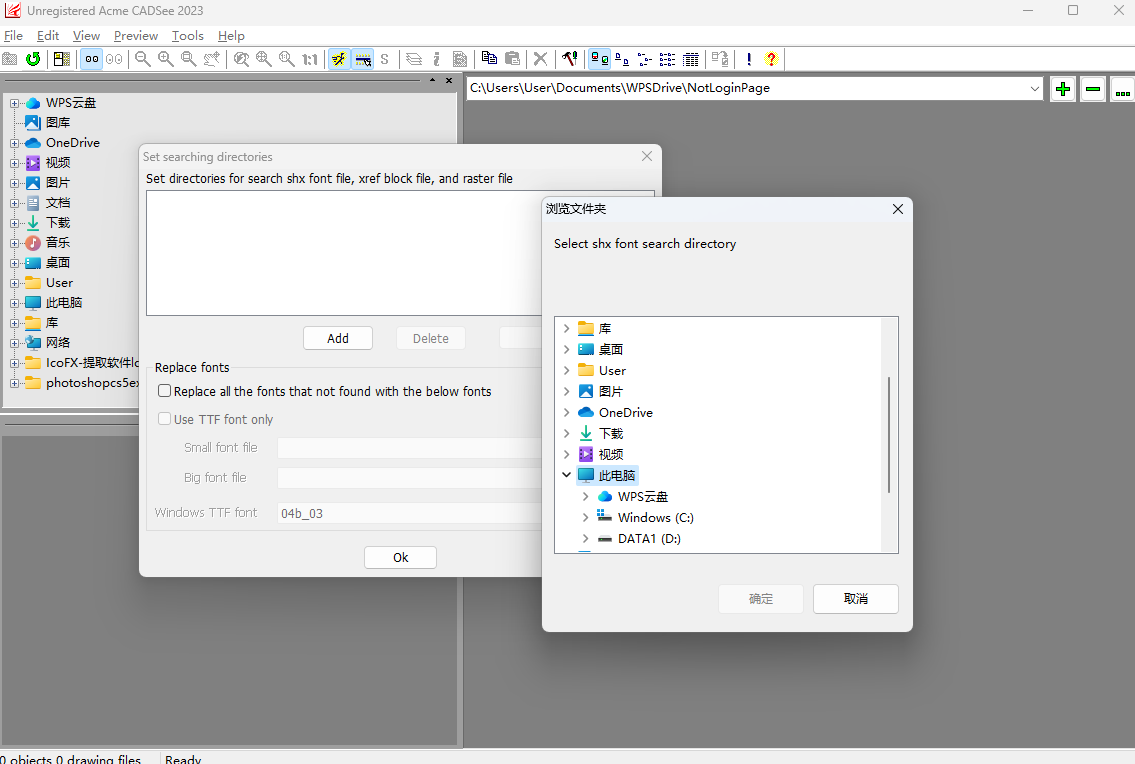Image resolution: width=1135 pixels, height=764 pixels.
Task: Switch to large icons view icon
Action: pos(599,59)
